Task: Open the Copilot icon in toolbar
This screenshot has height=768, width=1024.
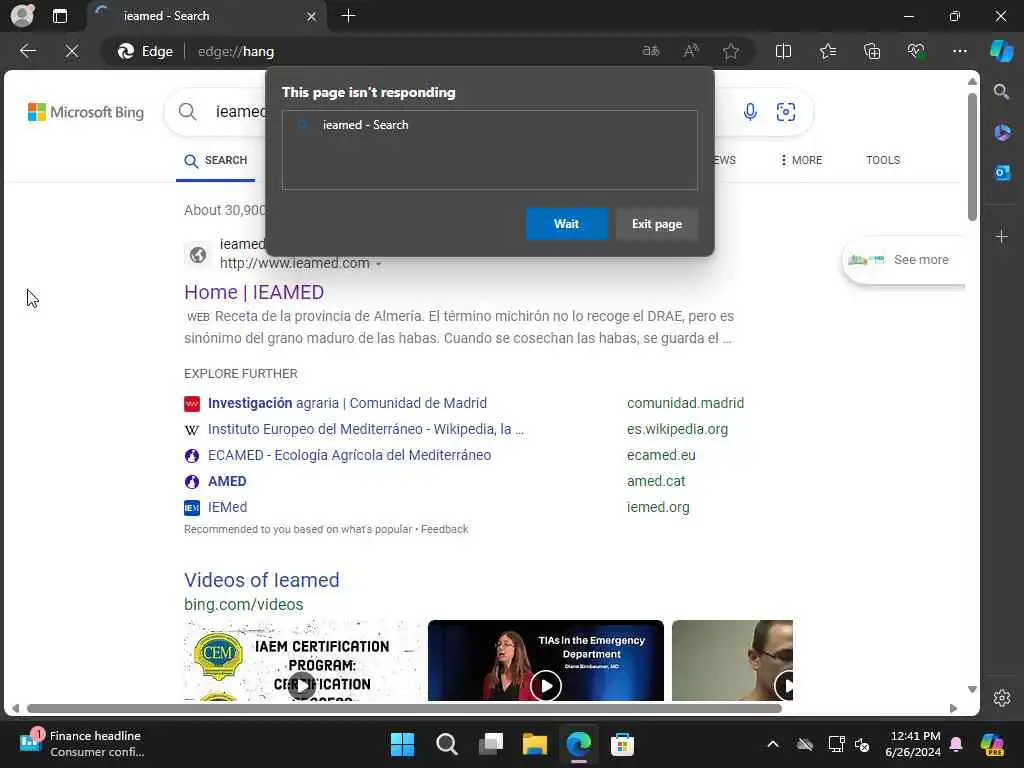Action: (1001, 51)
